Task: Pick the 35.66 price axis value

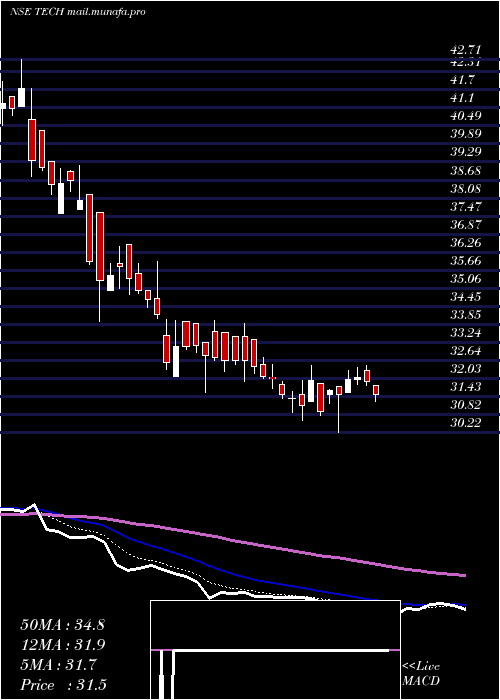Action: pyautogui.click(x=466, y=261)
